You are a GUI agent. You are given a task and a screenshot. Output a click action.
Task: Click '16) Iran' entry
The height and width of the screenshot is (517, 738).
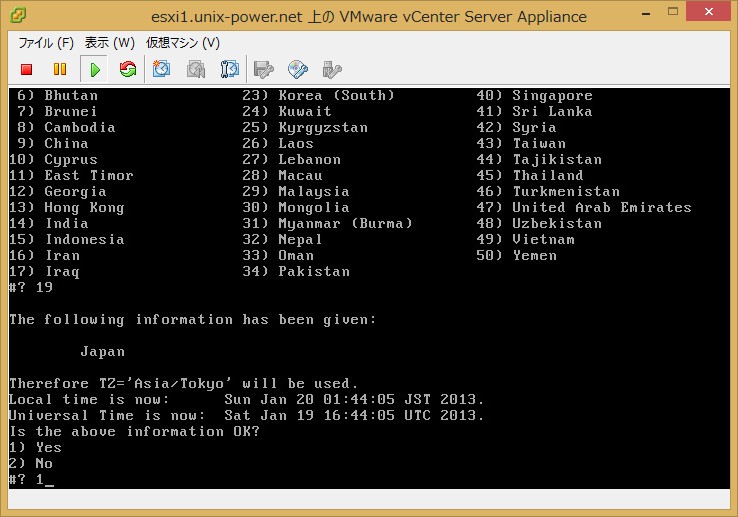(x=44, y=255)
